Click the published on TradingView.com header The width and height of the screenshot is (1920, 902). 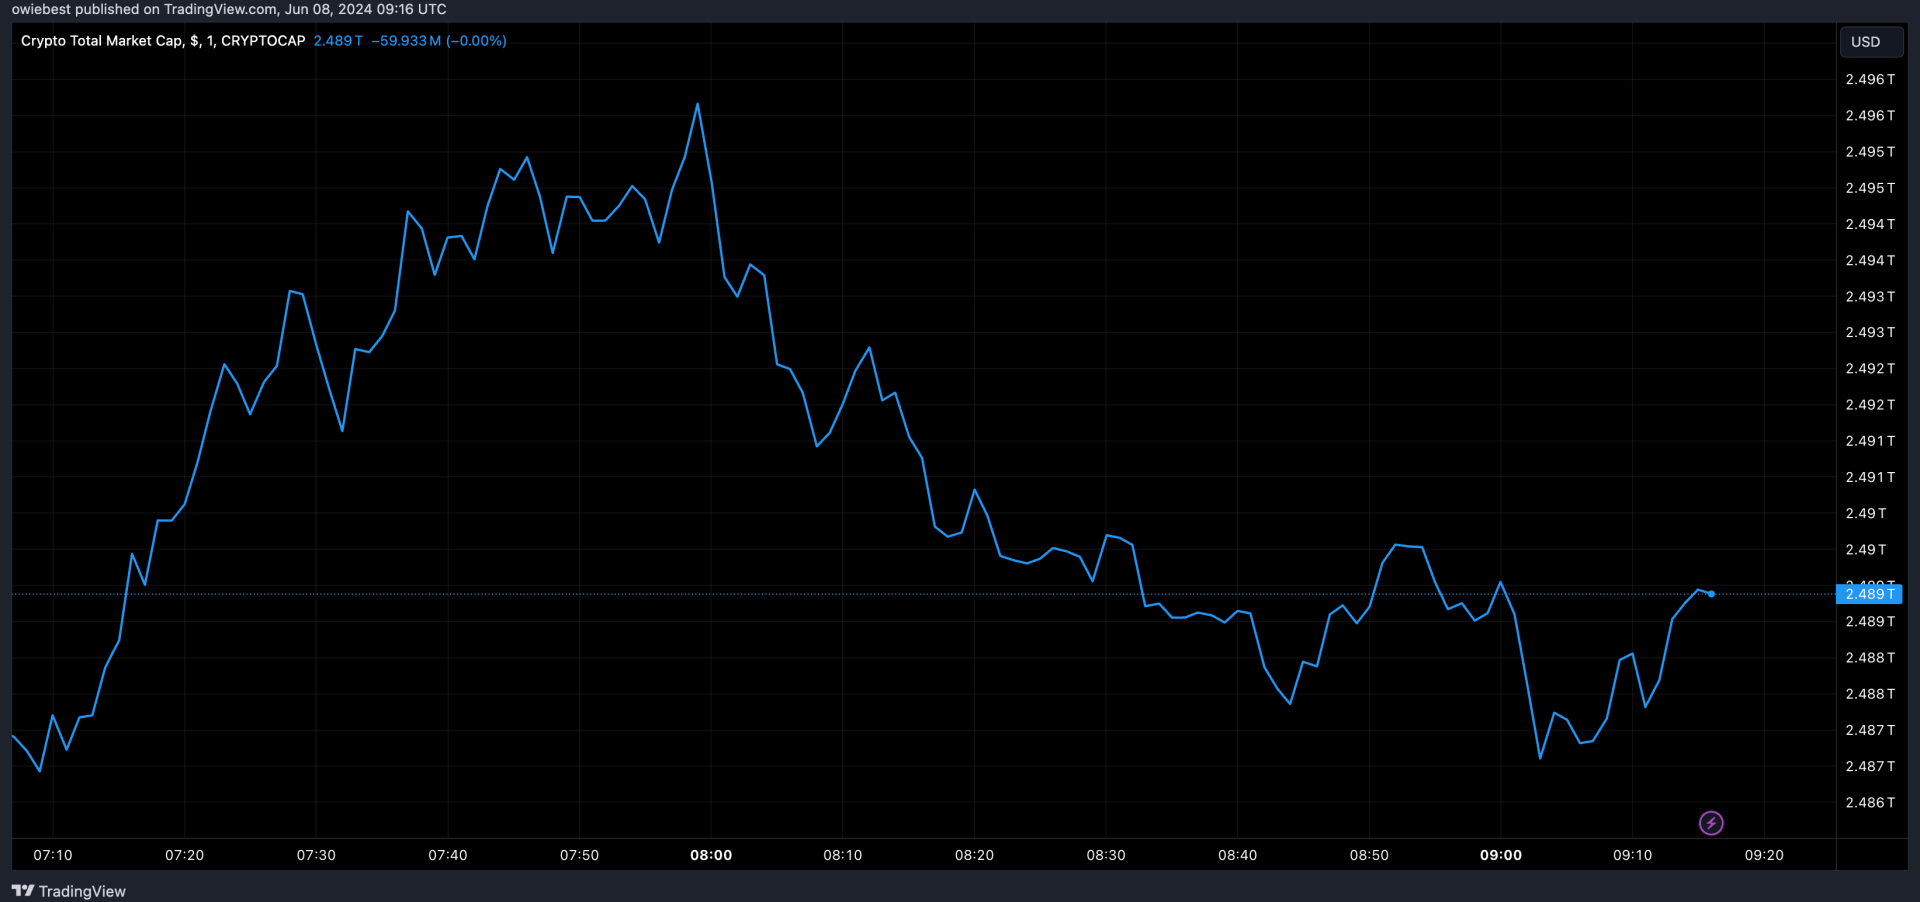click(229, 9)
